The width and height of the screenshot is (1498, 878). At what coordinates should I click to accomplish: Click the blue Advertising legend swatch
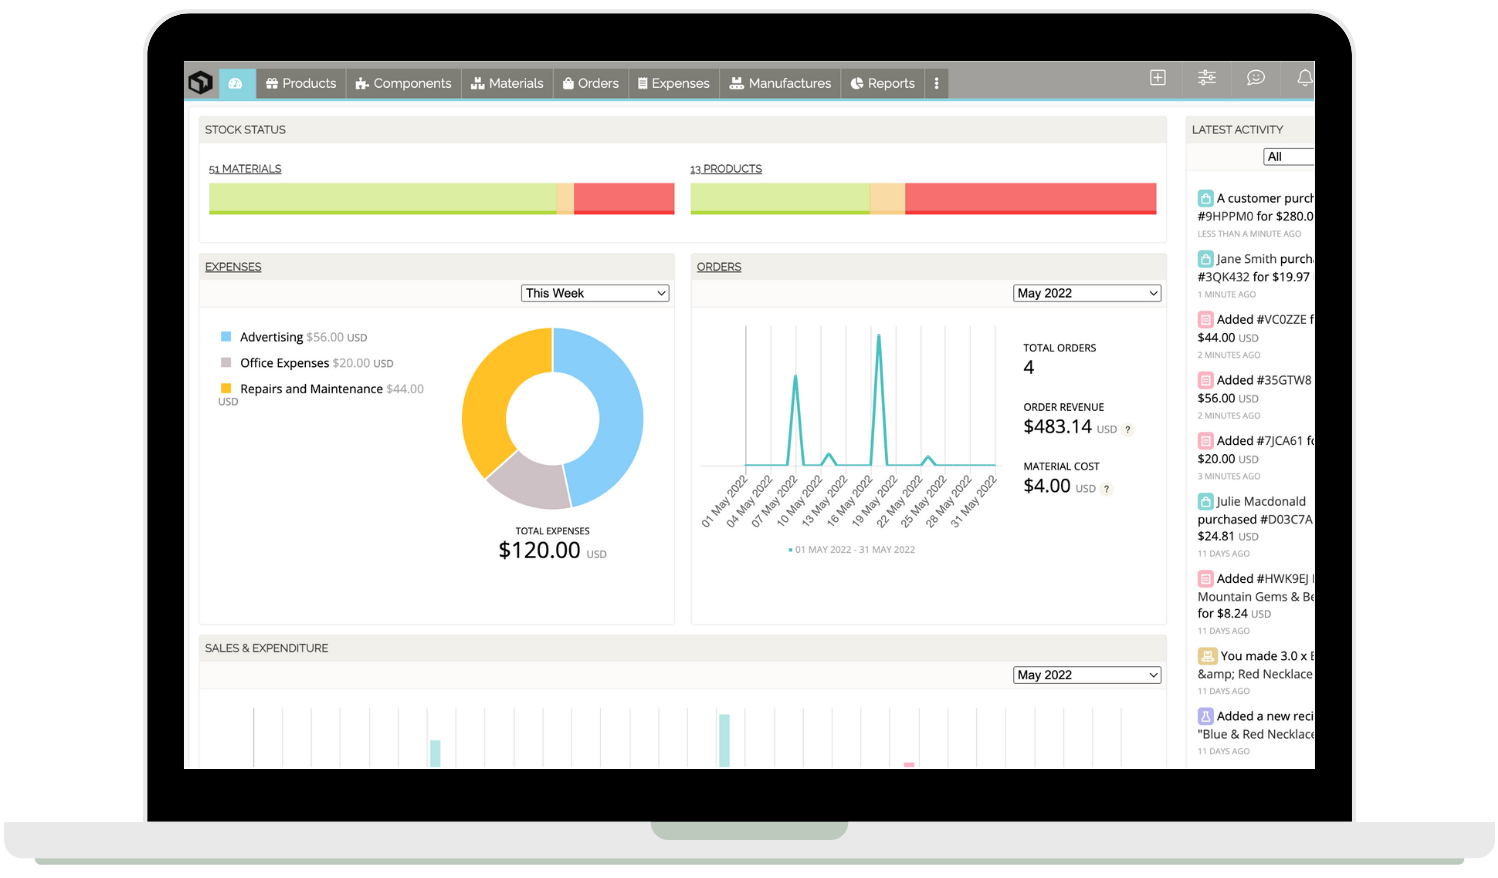[x=228, y=337]
